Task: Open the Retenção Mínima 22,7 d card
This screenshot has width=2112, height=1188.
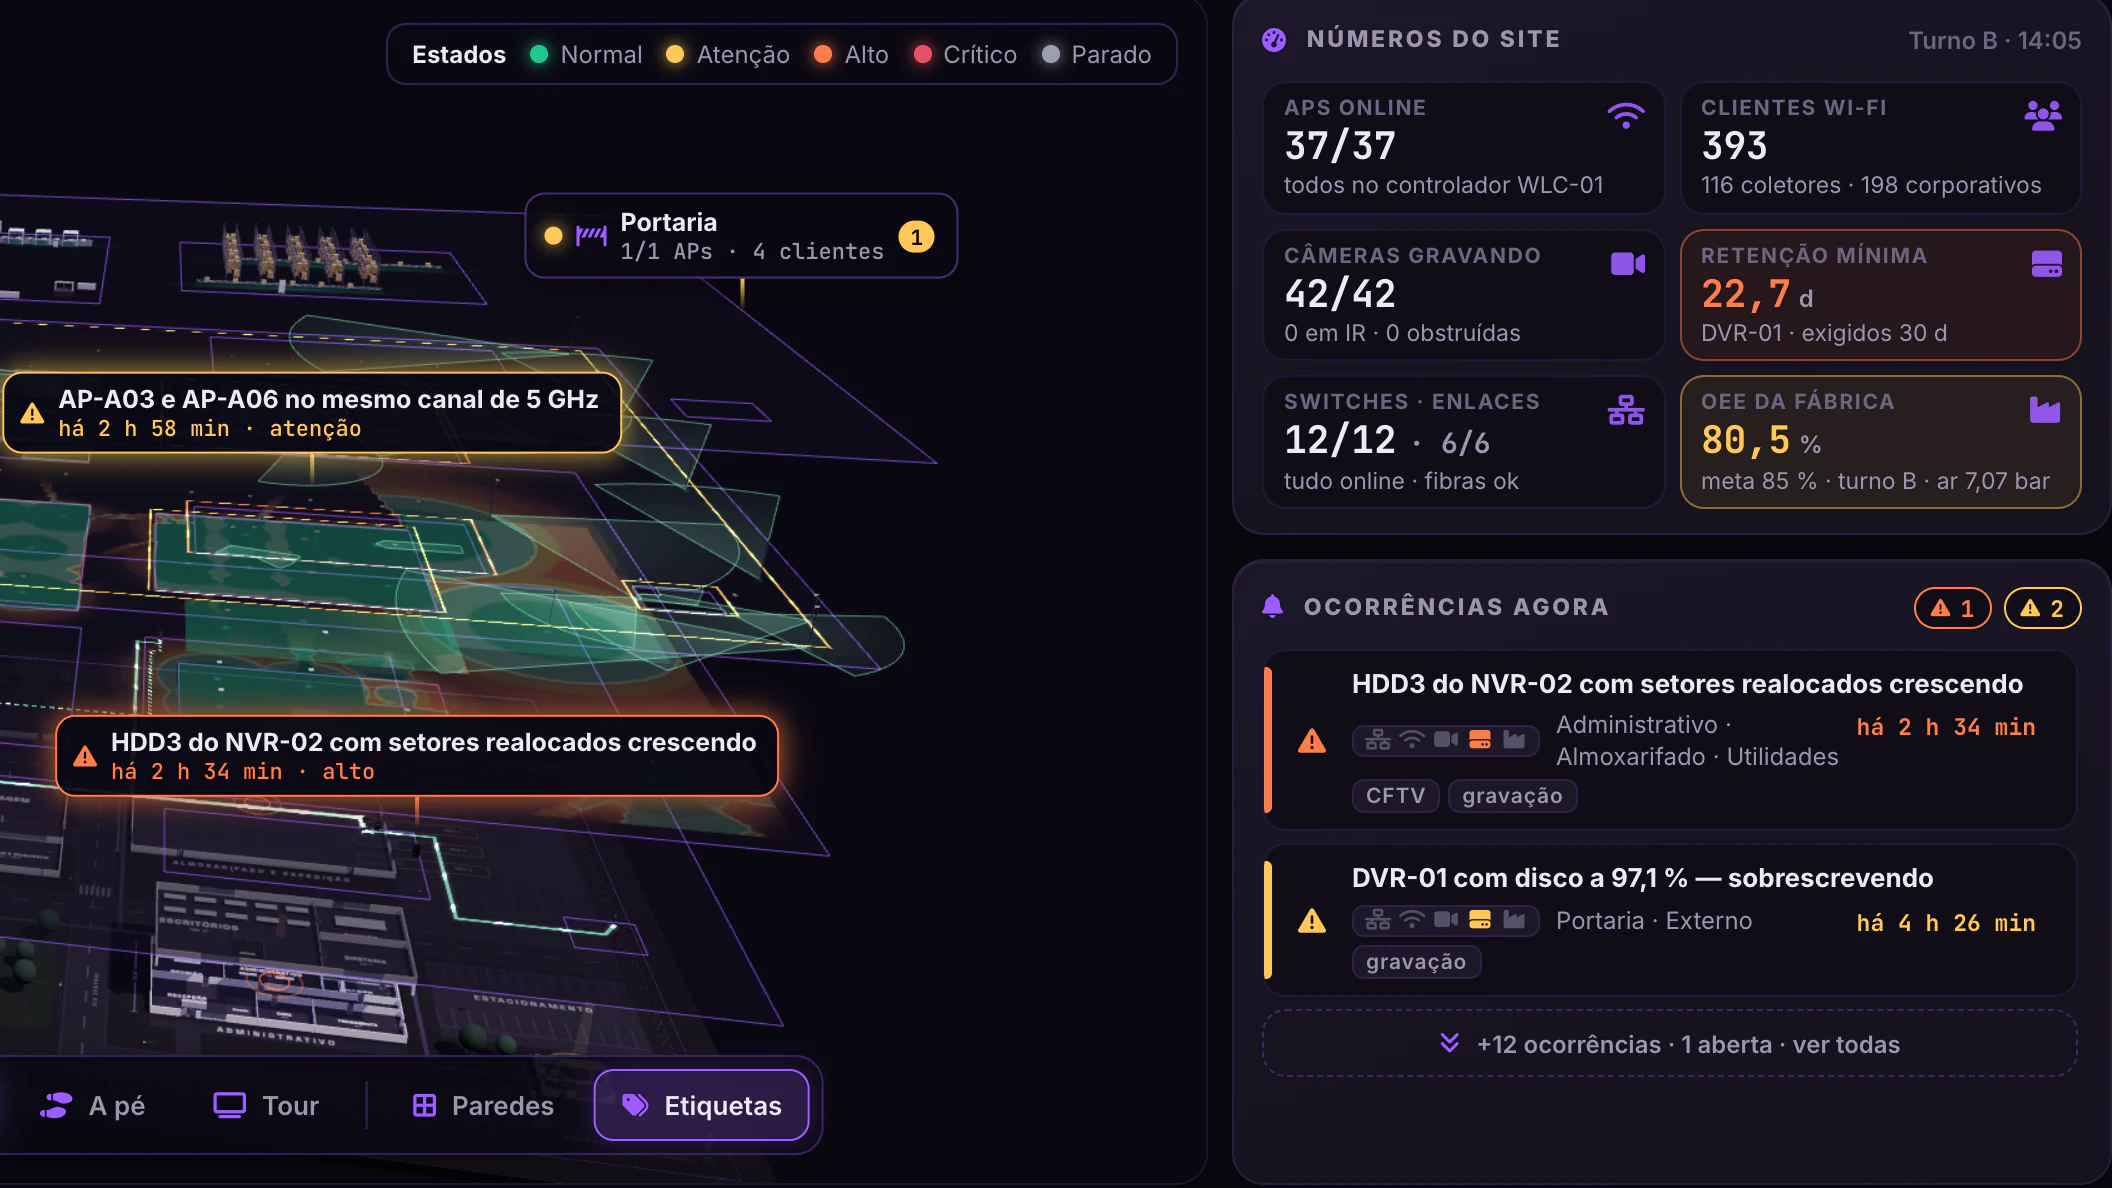Action: coord(1880,295)
